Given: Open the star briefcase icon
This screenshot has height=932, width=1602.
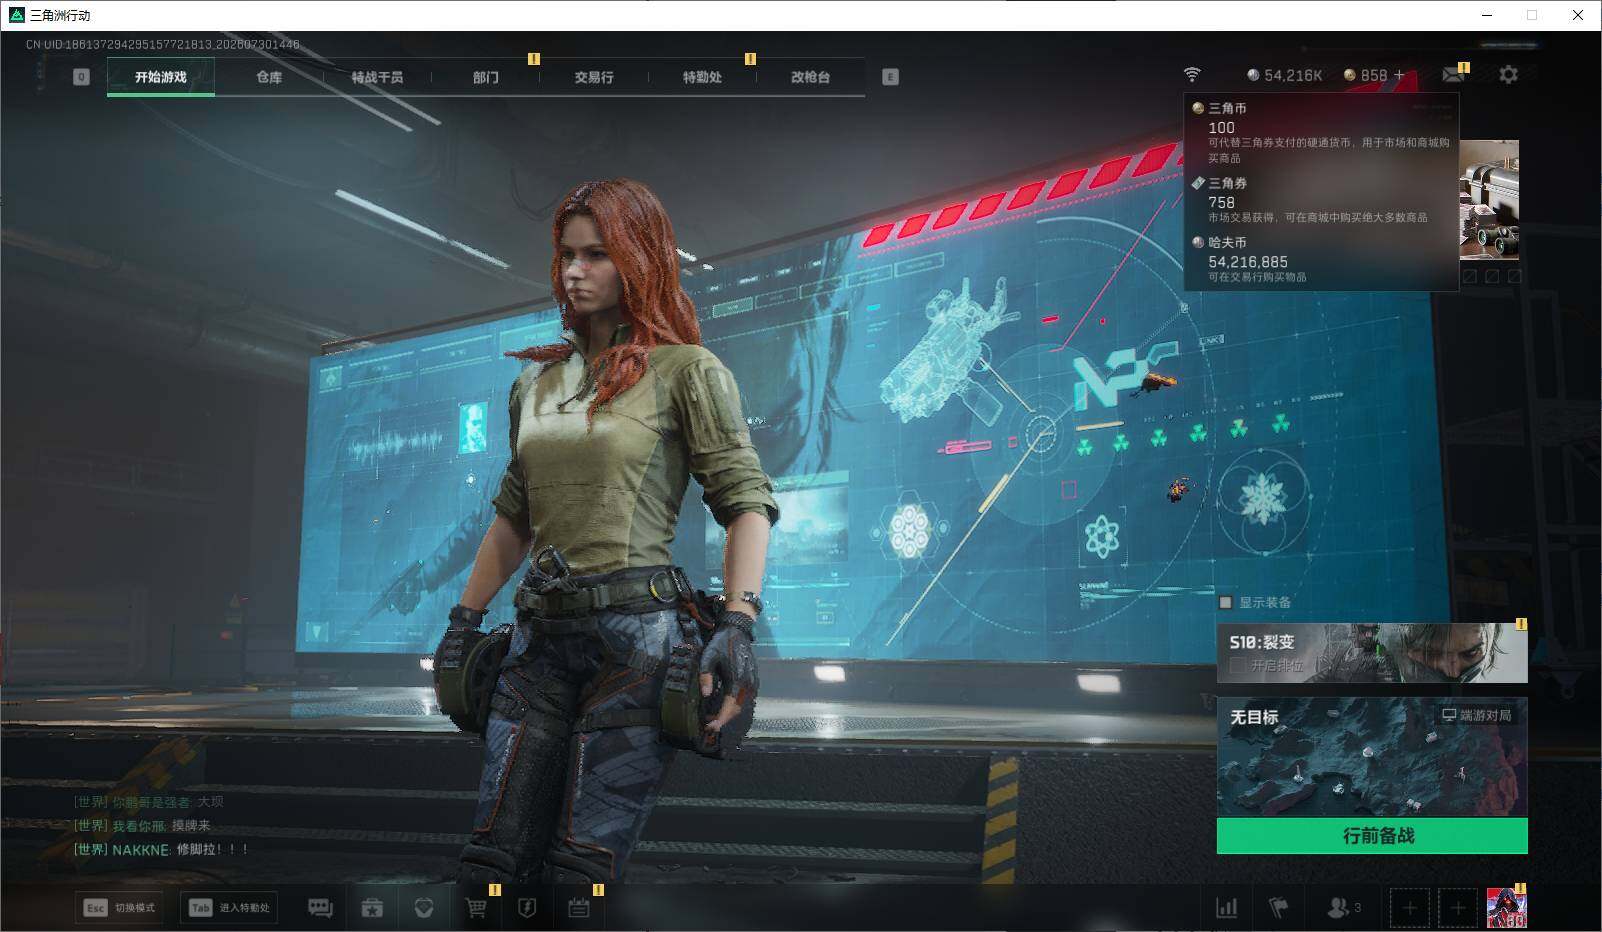Looking at the screenshot, I should [x=372, y=908].
